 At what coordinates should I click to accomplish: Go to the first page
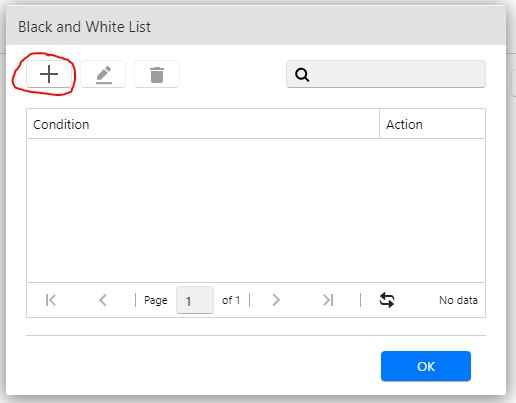[x=51, y=300]
